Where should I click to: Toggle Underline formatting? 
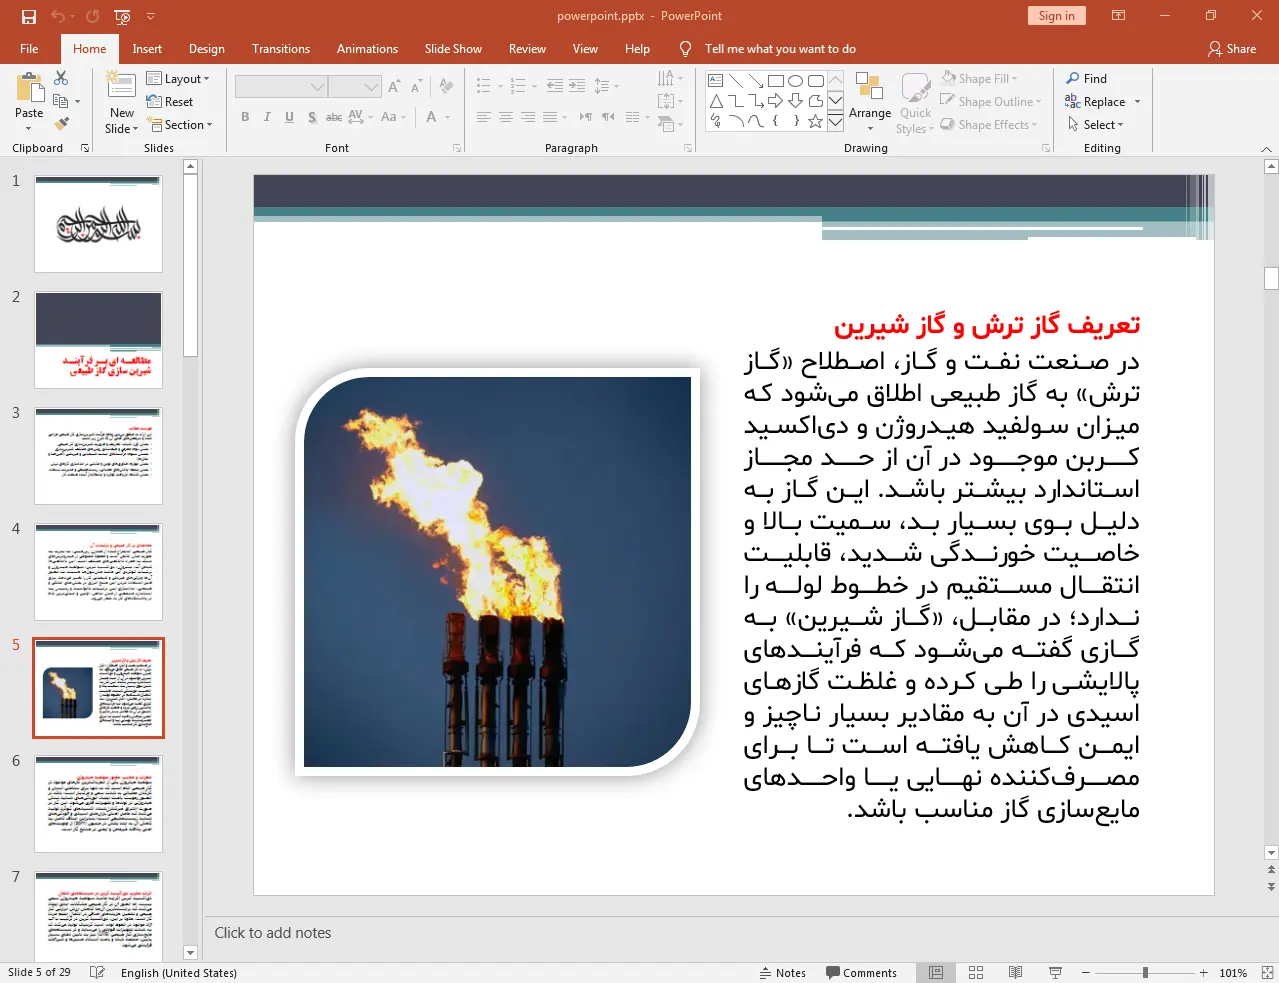pyautogui.click(x=289, y=117)
